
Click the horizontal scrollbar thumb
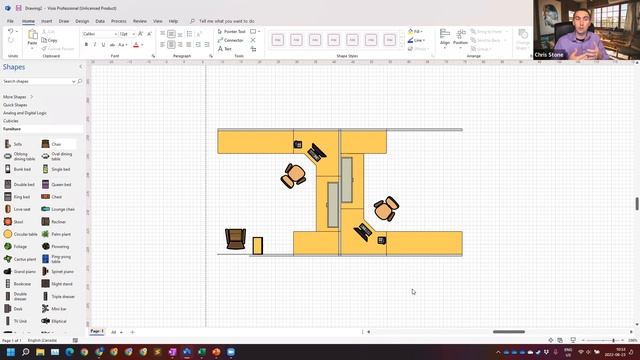click(509, 332)
